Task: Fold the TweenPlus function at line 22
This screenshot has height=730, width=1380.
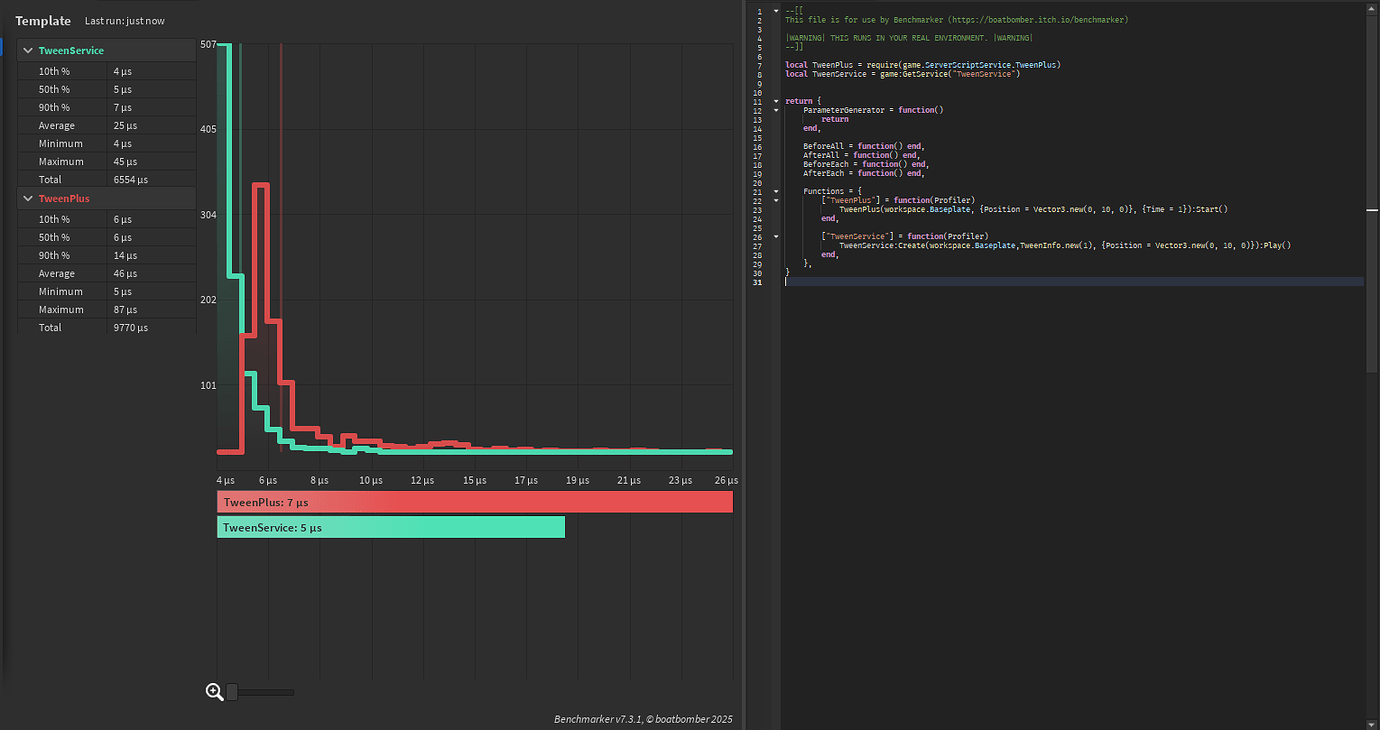Action: click(x=775, y=200)
